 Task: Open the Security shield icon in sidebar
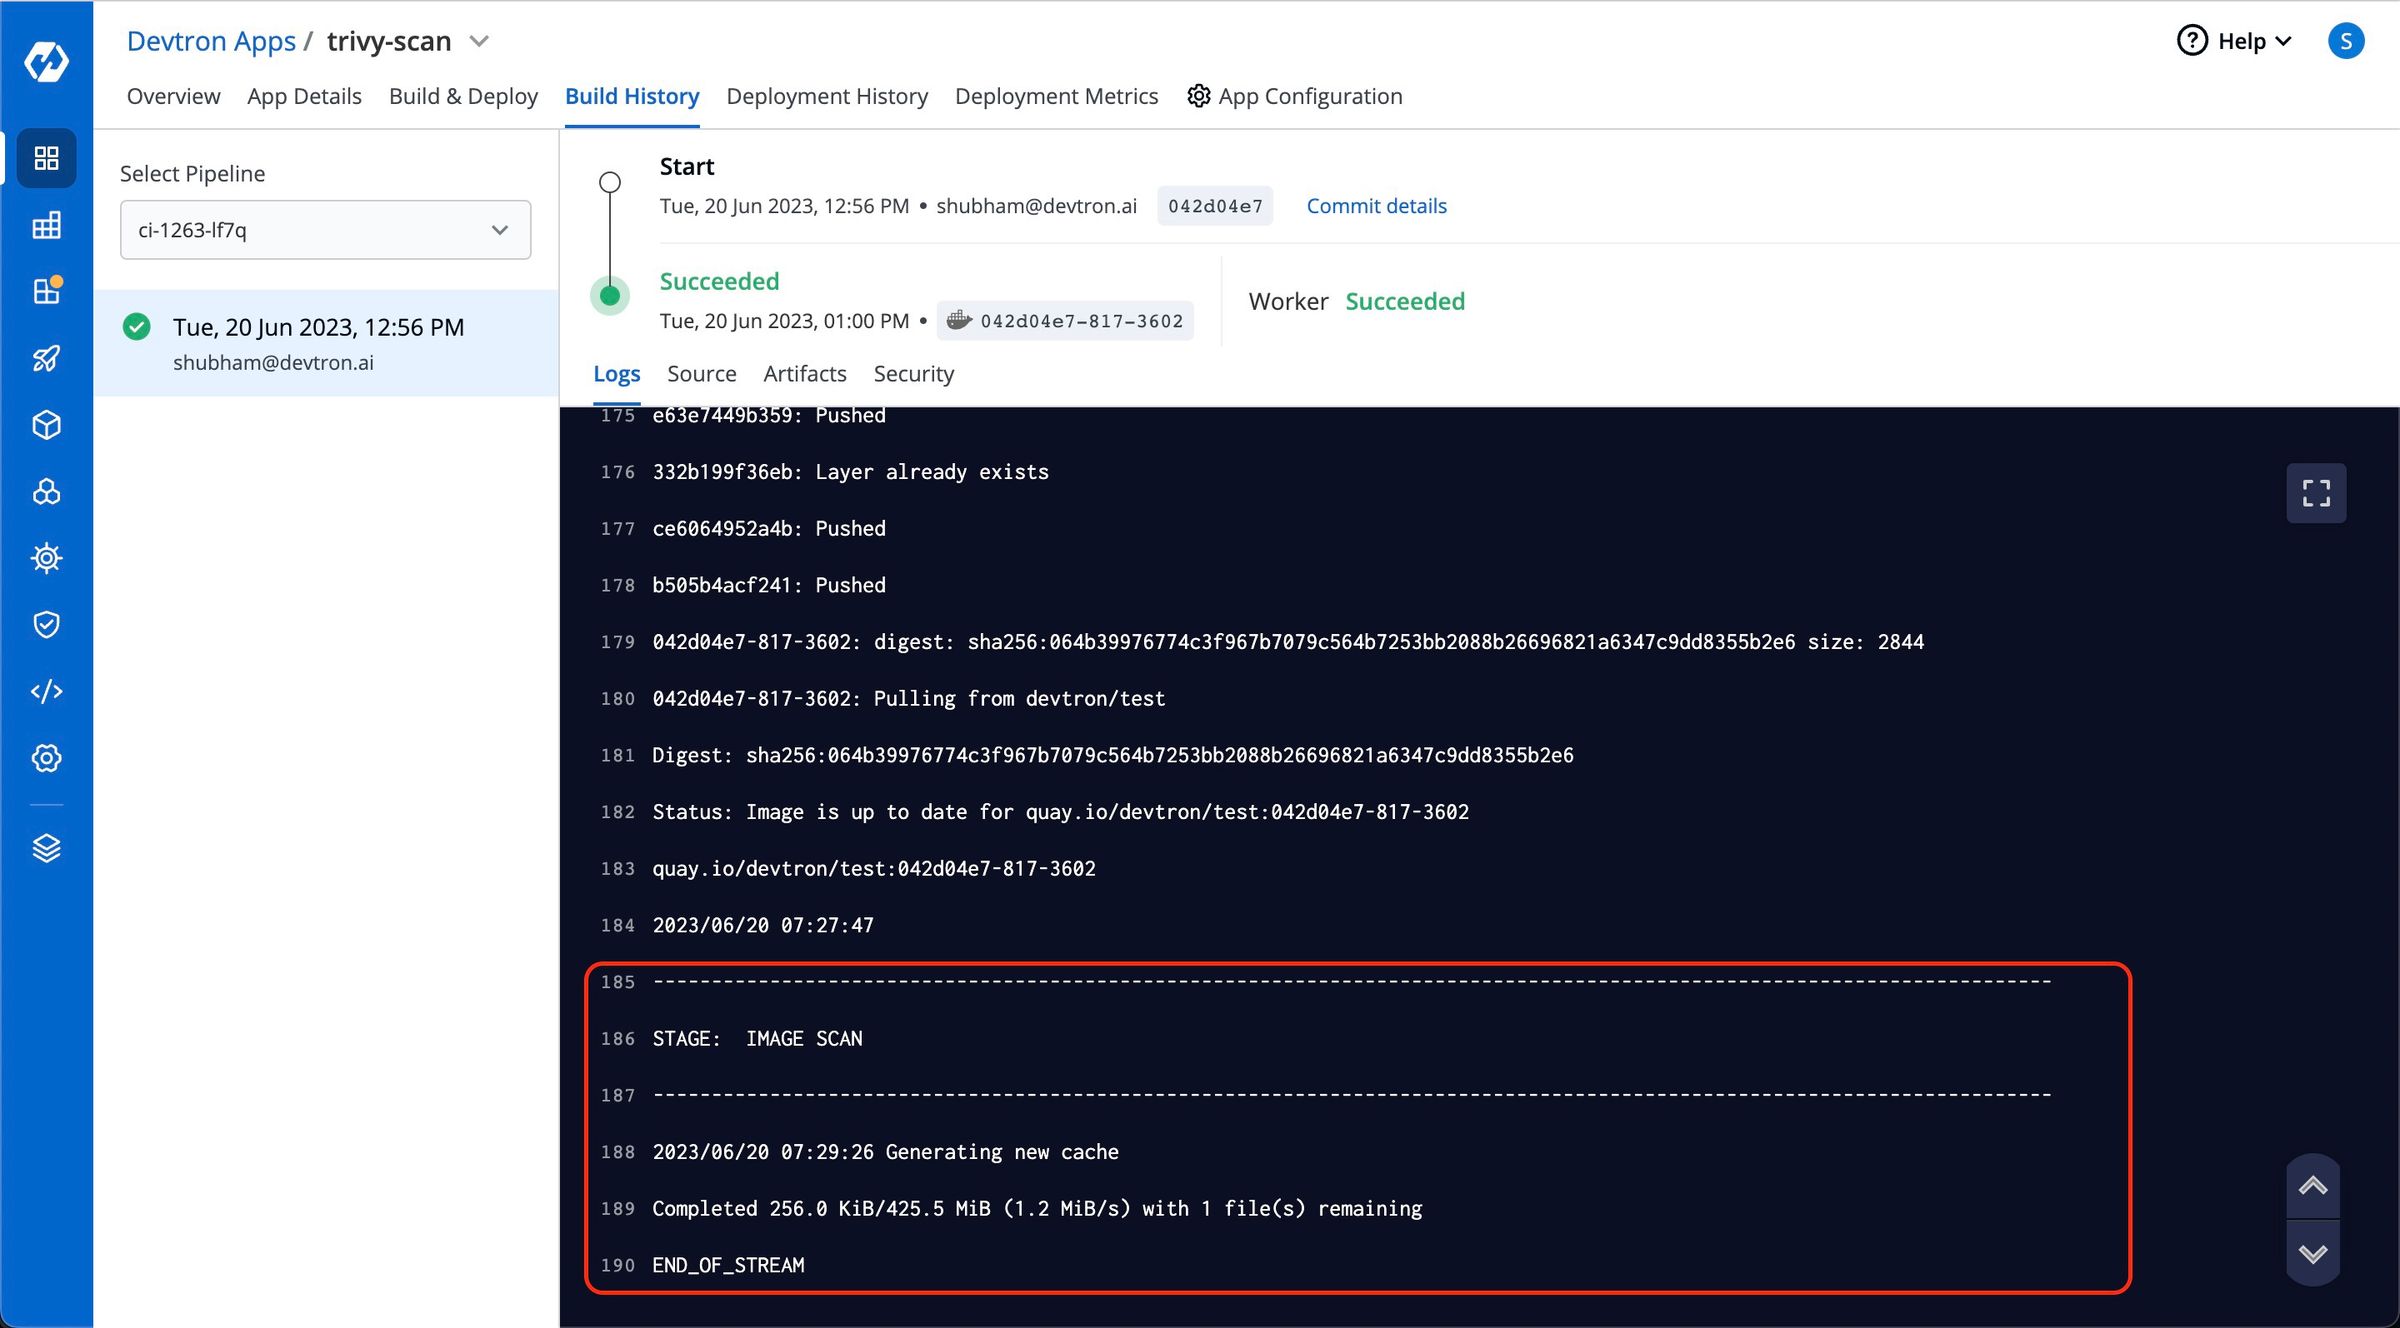pyautogui.click(x=46, y=624)
